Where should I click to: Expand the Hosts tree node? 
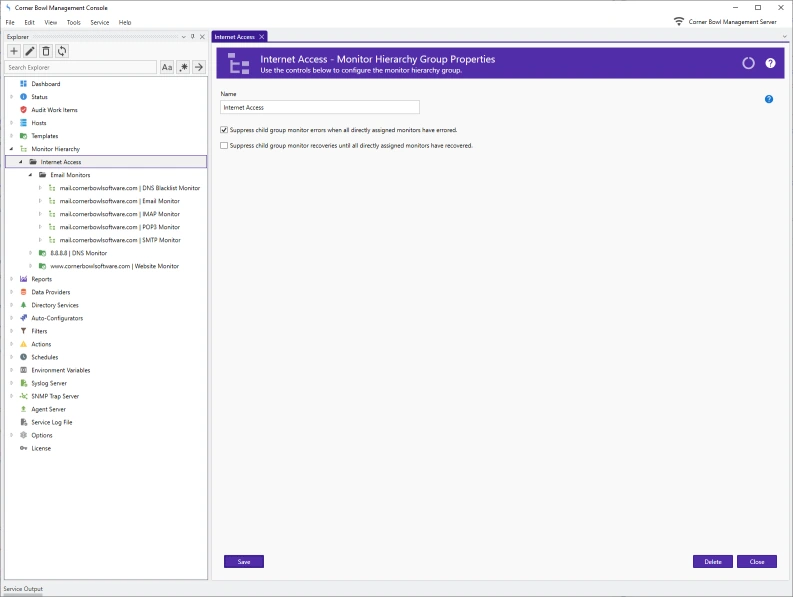coord(12,123)
